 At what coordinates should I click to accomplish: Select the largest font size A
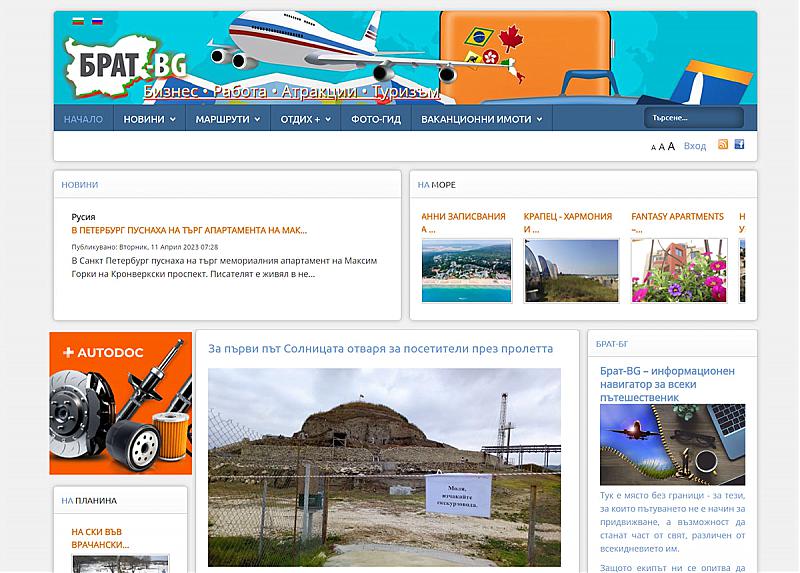671,146
